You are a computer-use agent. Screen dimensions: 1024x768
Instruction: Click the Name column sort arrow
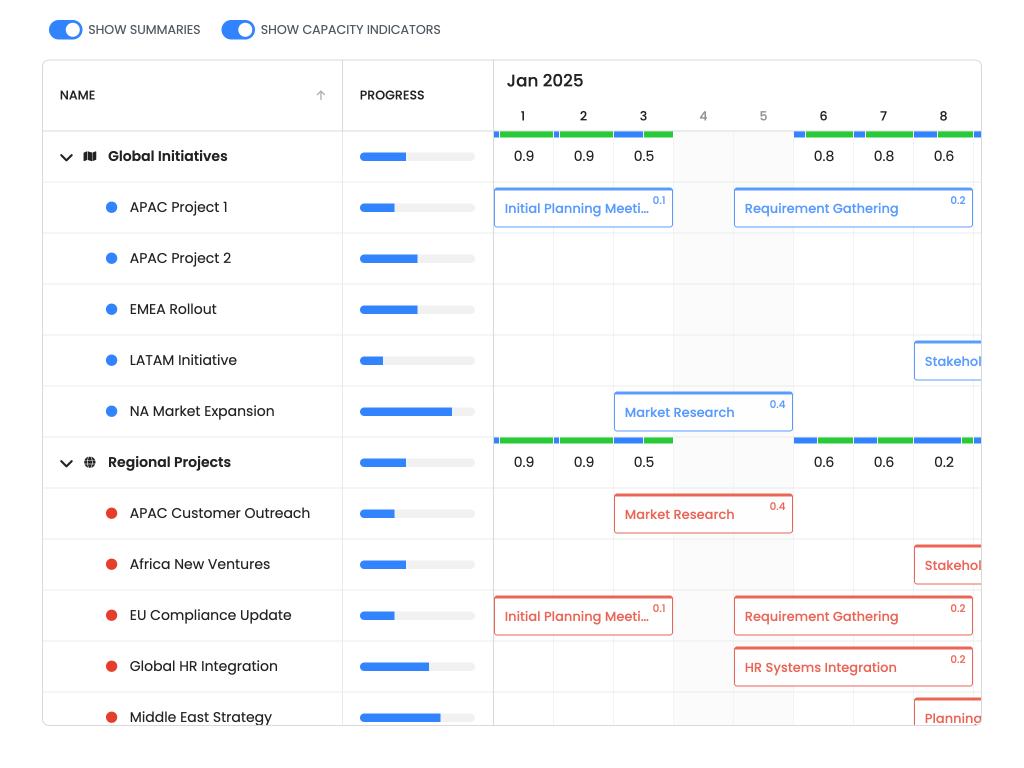(x=321, y=95)
